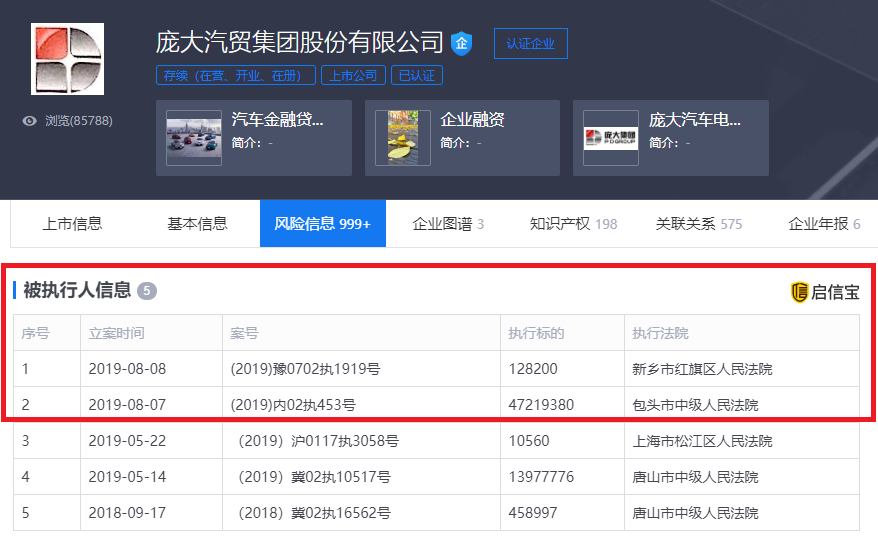The width and height of the screenshot is (878, 552).
Task: Switch to the 基本信息 tab
Action: pyautogui.click(x=197, y=224)
